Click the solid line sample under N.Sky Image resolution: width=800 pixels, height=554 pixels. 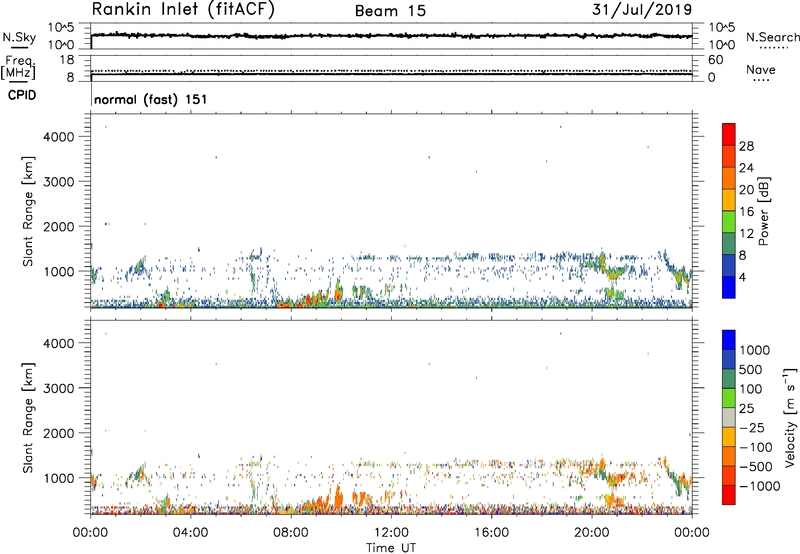coord(19,48)
